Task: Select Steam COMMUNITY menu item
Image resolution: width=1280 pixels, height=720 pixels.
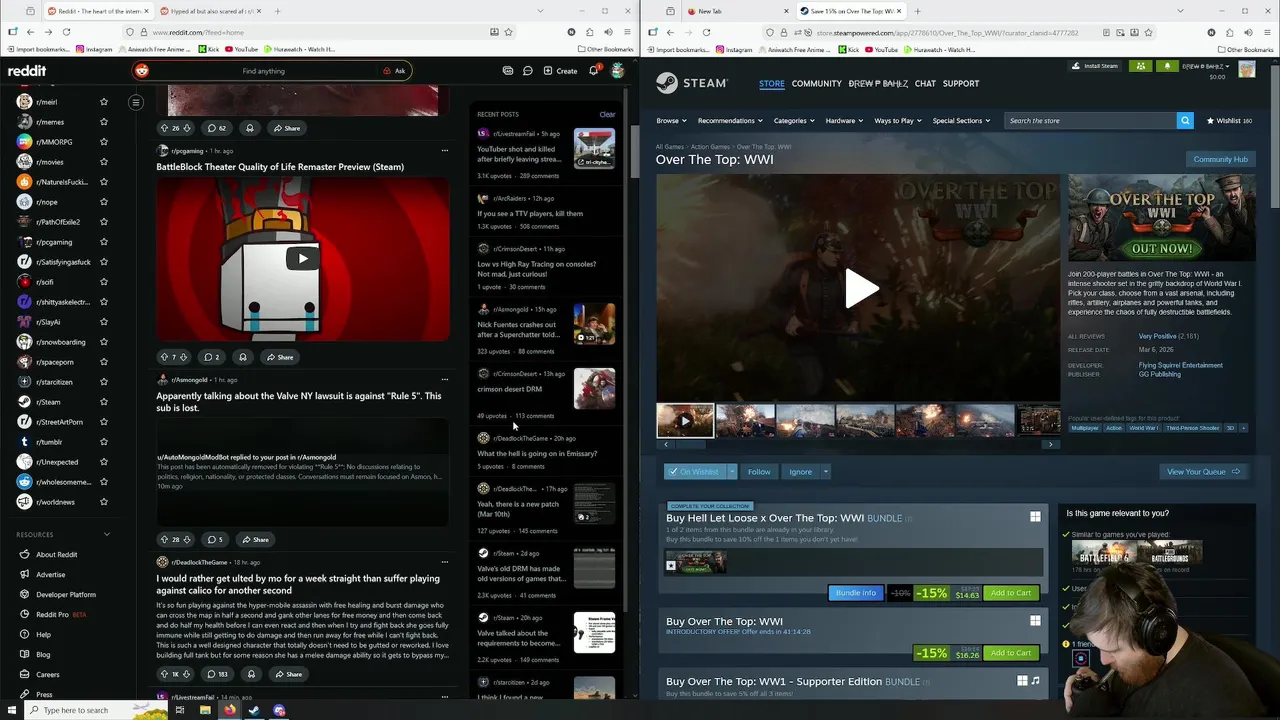Action: [817, 84]
